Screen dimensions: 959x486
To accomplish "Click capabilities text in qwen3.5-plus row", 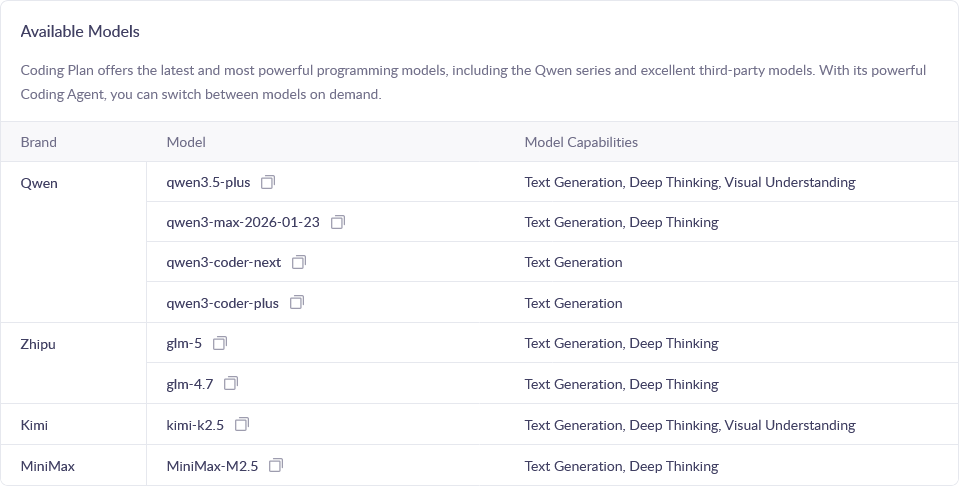I will [690, 182].
